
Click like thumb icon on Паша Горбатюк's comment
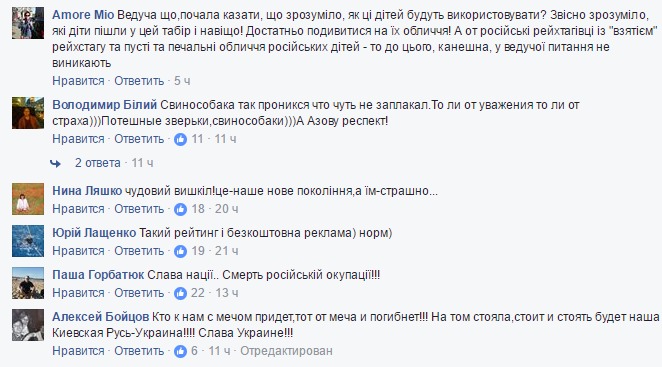click(x=180, y=293)
